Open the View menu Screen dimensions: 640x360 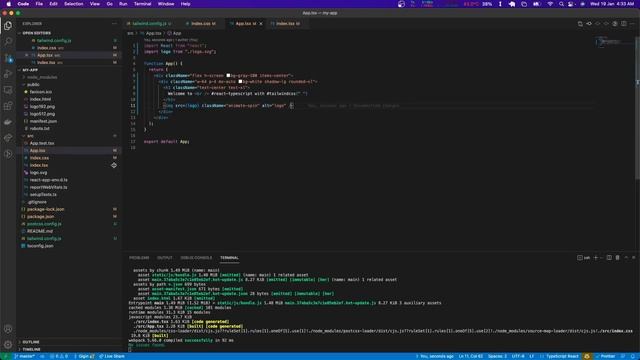pos(95,4)
